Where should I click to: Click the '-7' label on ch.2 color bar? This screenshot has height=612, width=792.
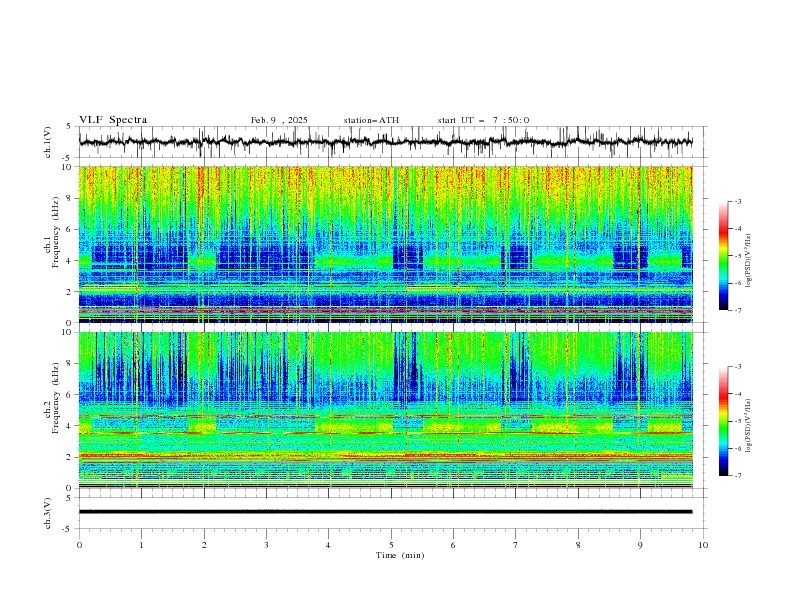click(737, 476)
